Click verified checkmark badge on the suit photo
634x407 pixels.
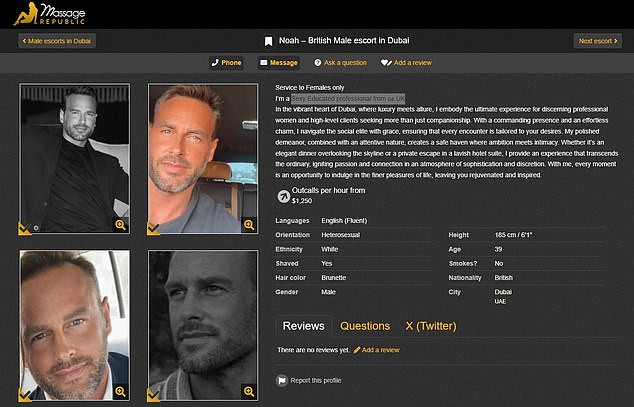[25, 227]
